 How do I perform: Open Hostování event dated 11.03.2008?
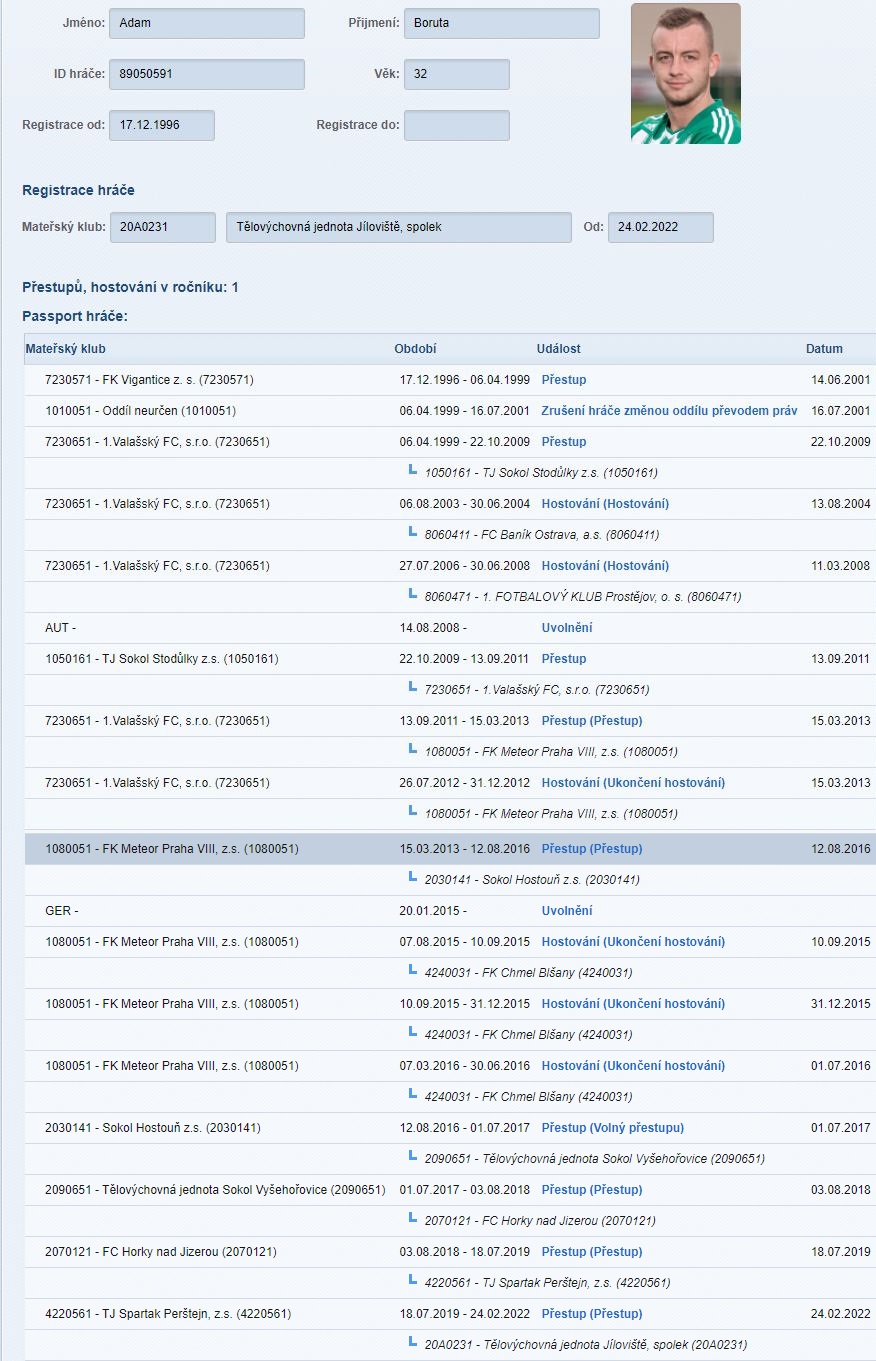click(605, 566)
